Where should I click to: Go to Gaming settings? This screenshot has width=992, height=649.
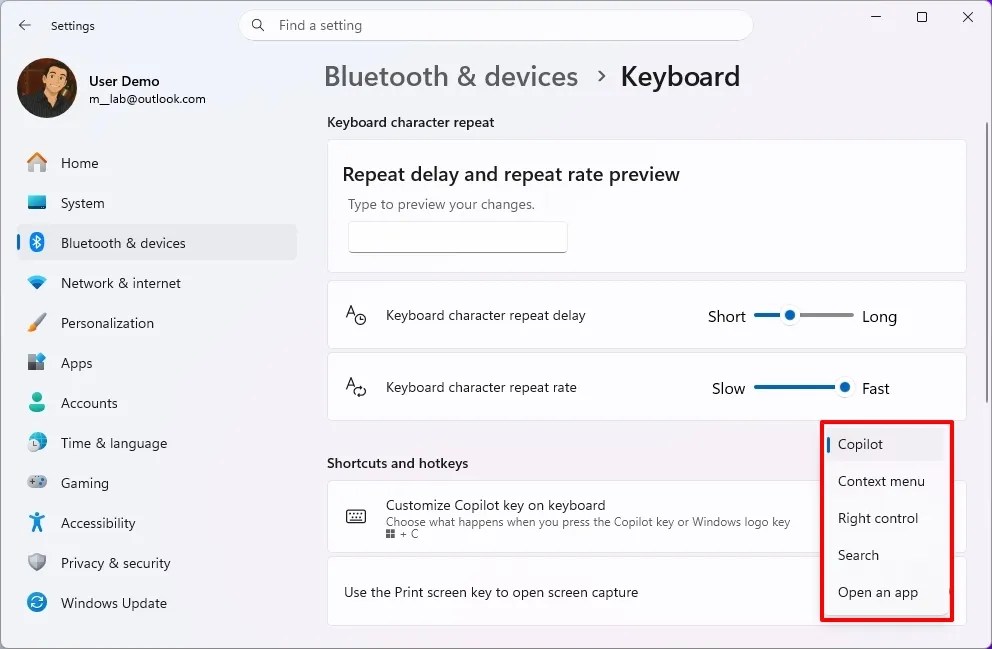tap(157, 483)
